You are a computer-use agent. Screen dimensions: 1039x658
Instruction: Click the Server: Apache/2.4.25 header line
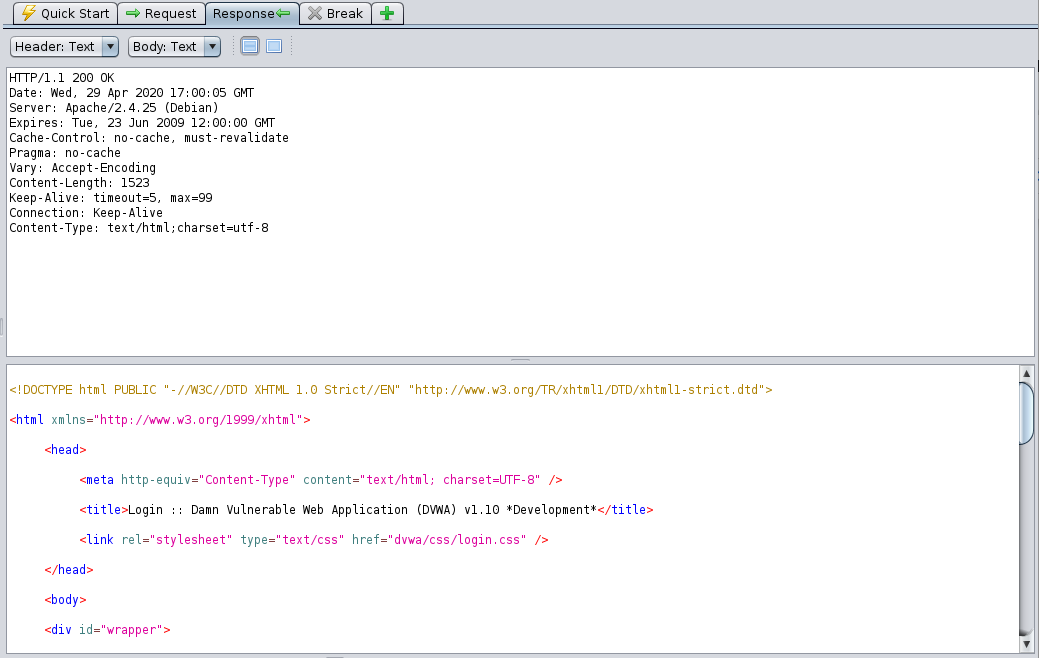point(114,108)
